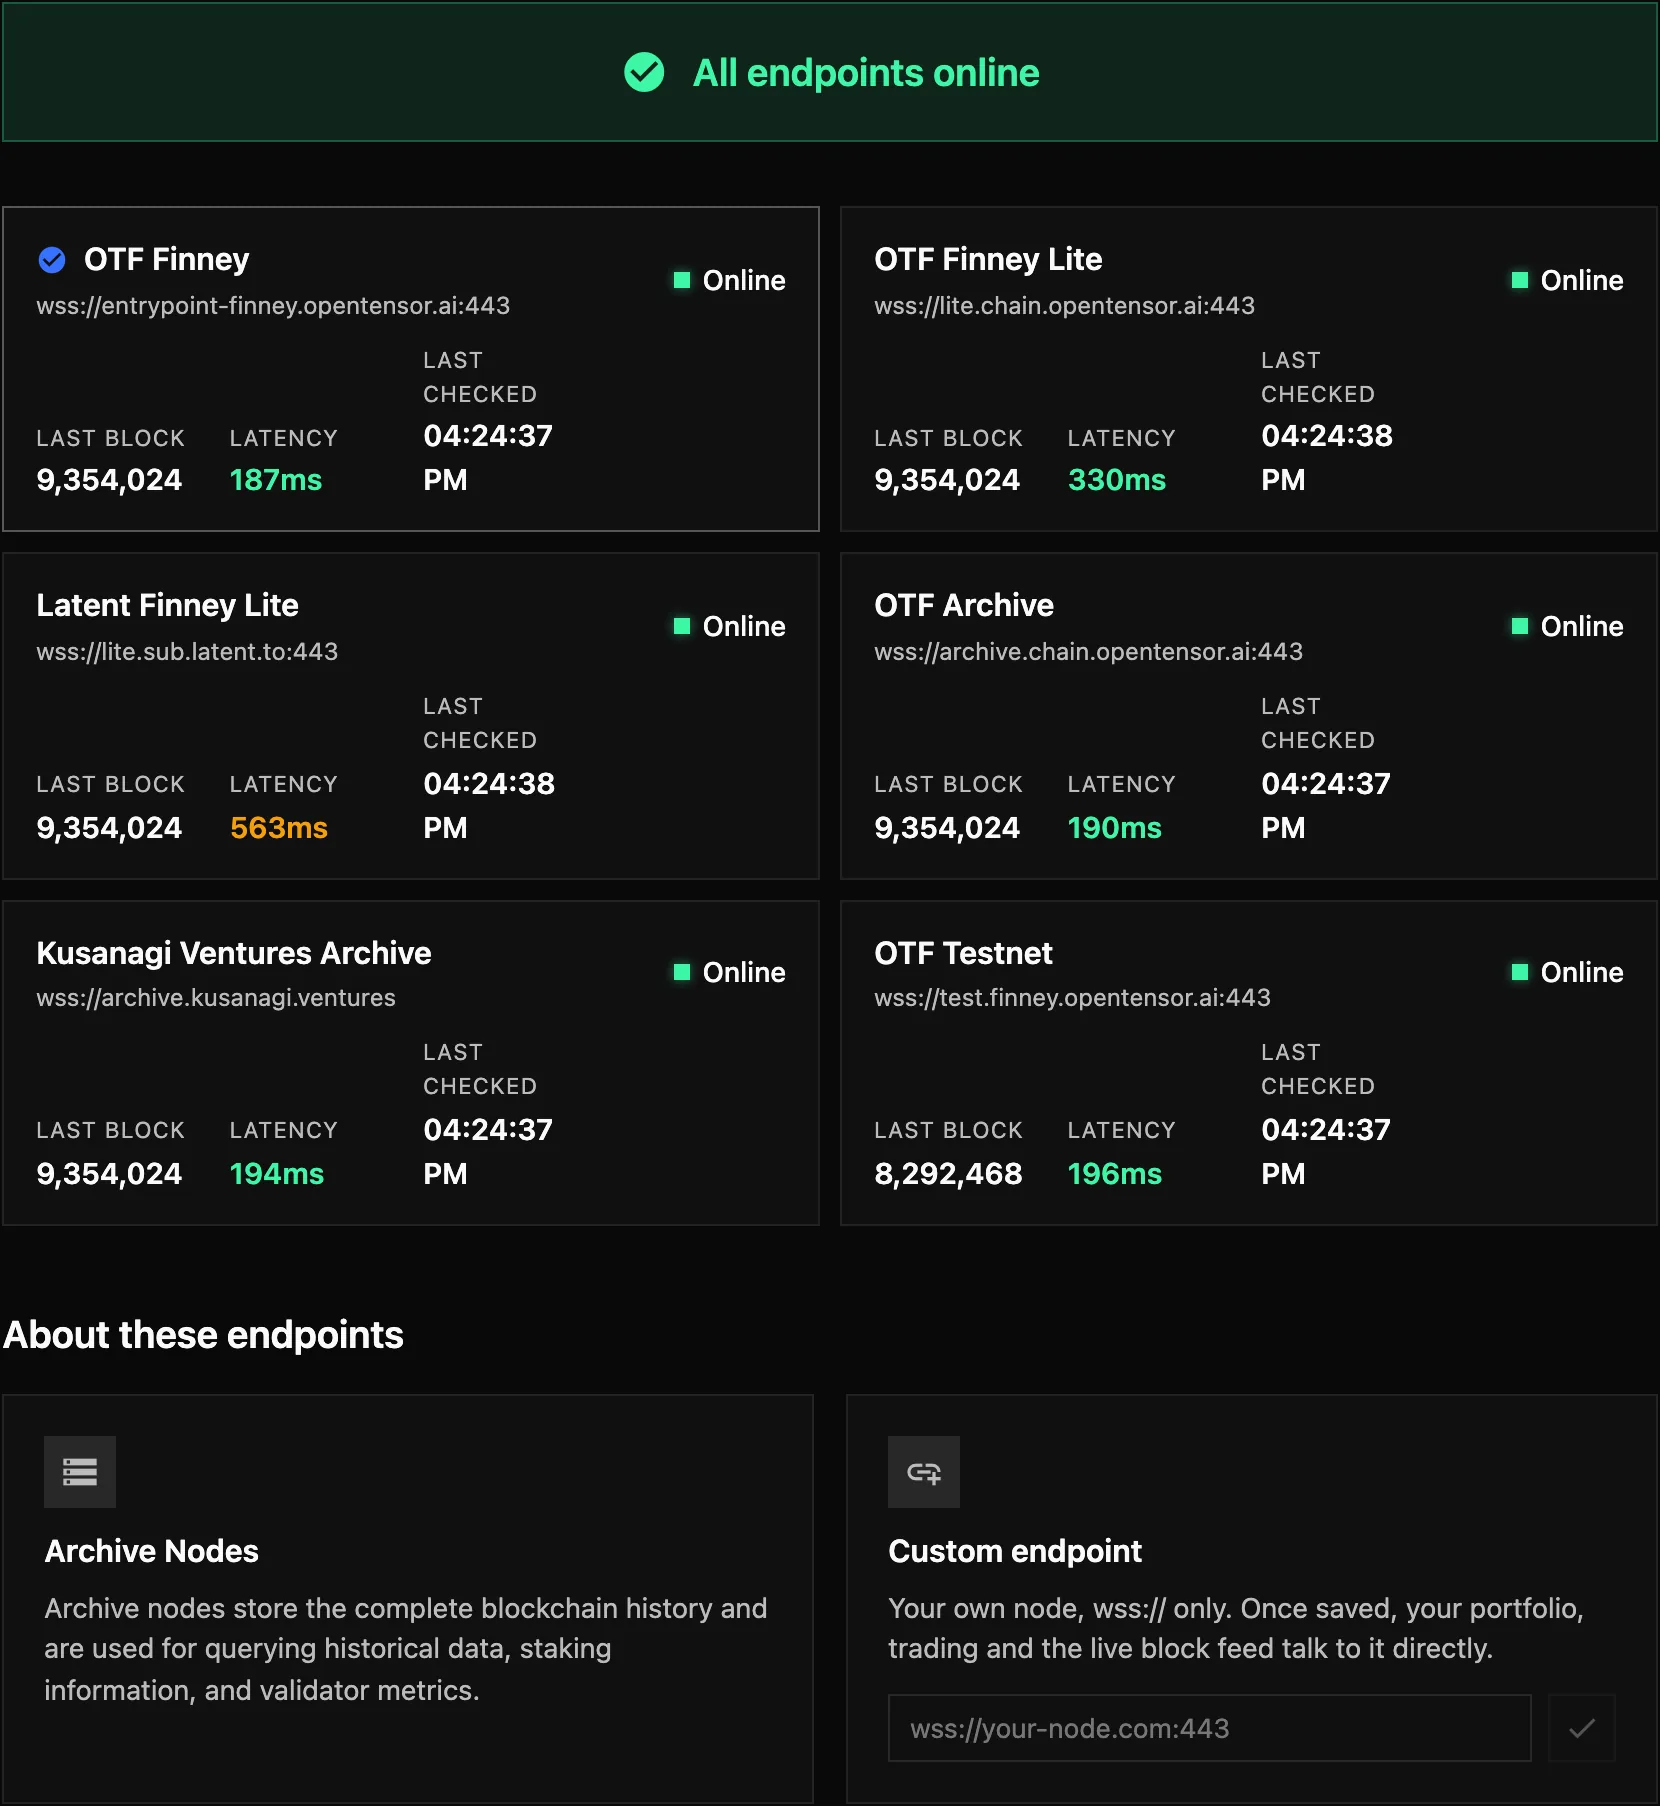Click Online status label on OTF Testnet
The height and width of the screenshot is (1806, 1660).
click(x=1582, y=972)
